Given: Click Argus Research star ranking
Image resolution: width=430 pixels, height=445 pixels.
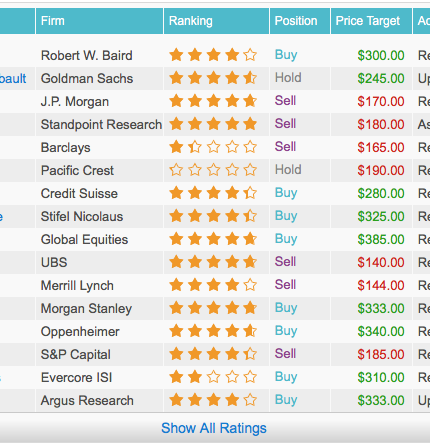Looking at the screenshot, I should [213, 400].
